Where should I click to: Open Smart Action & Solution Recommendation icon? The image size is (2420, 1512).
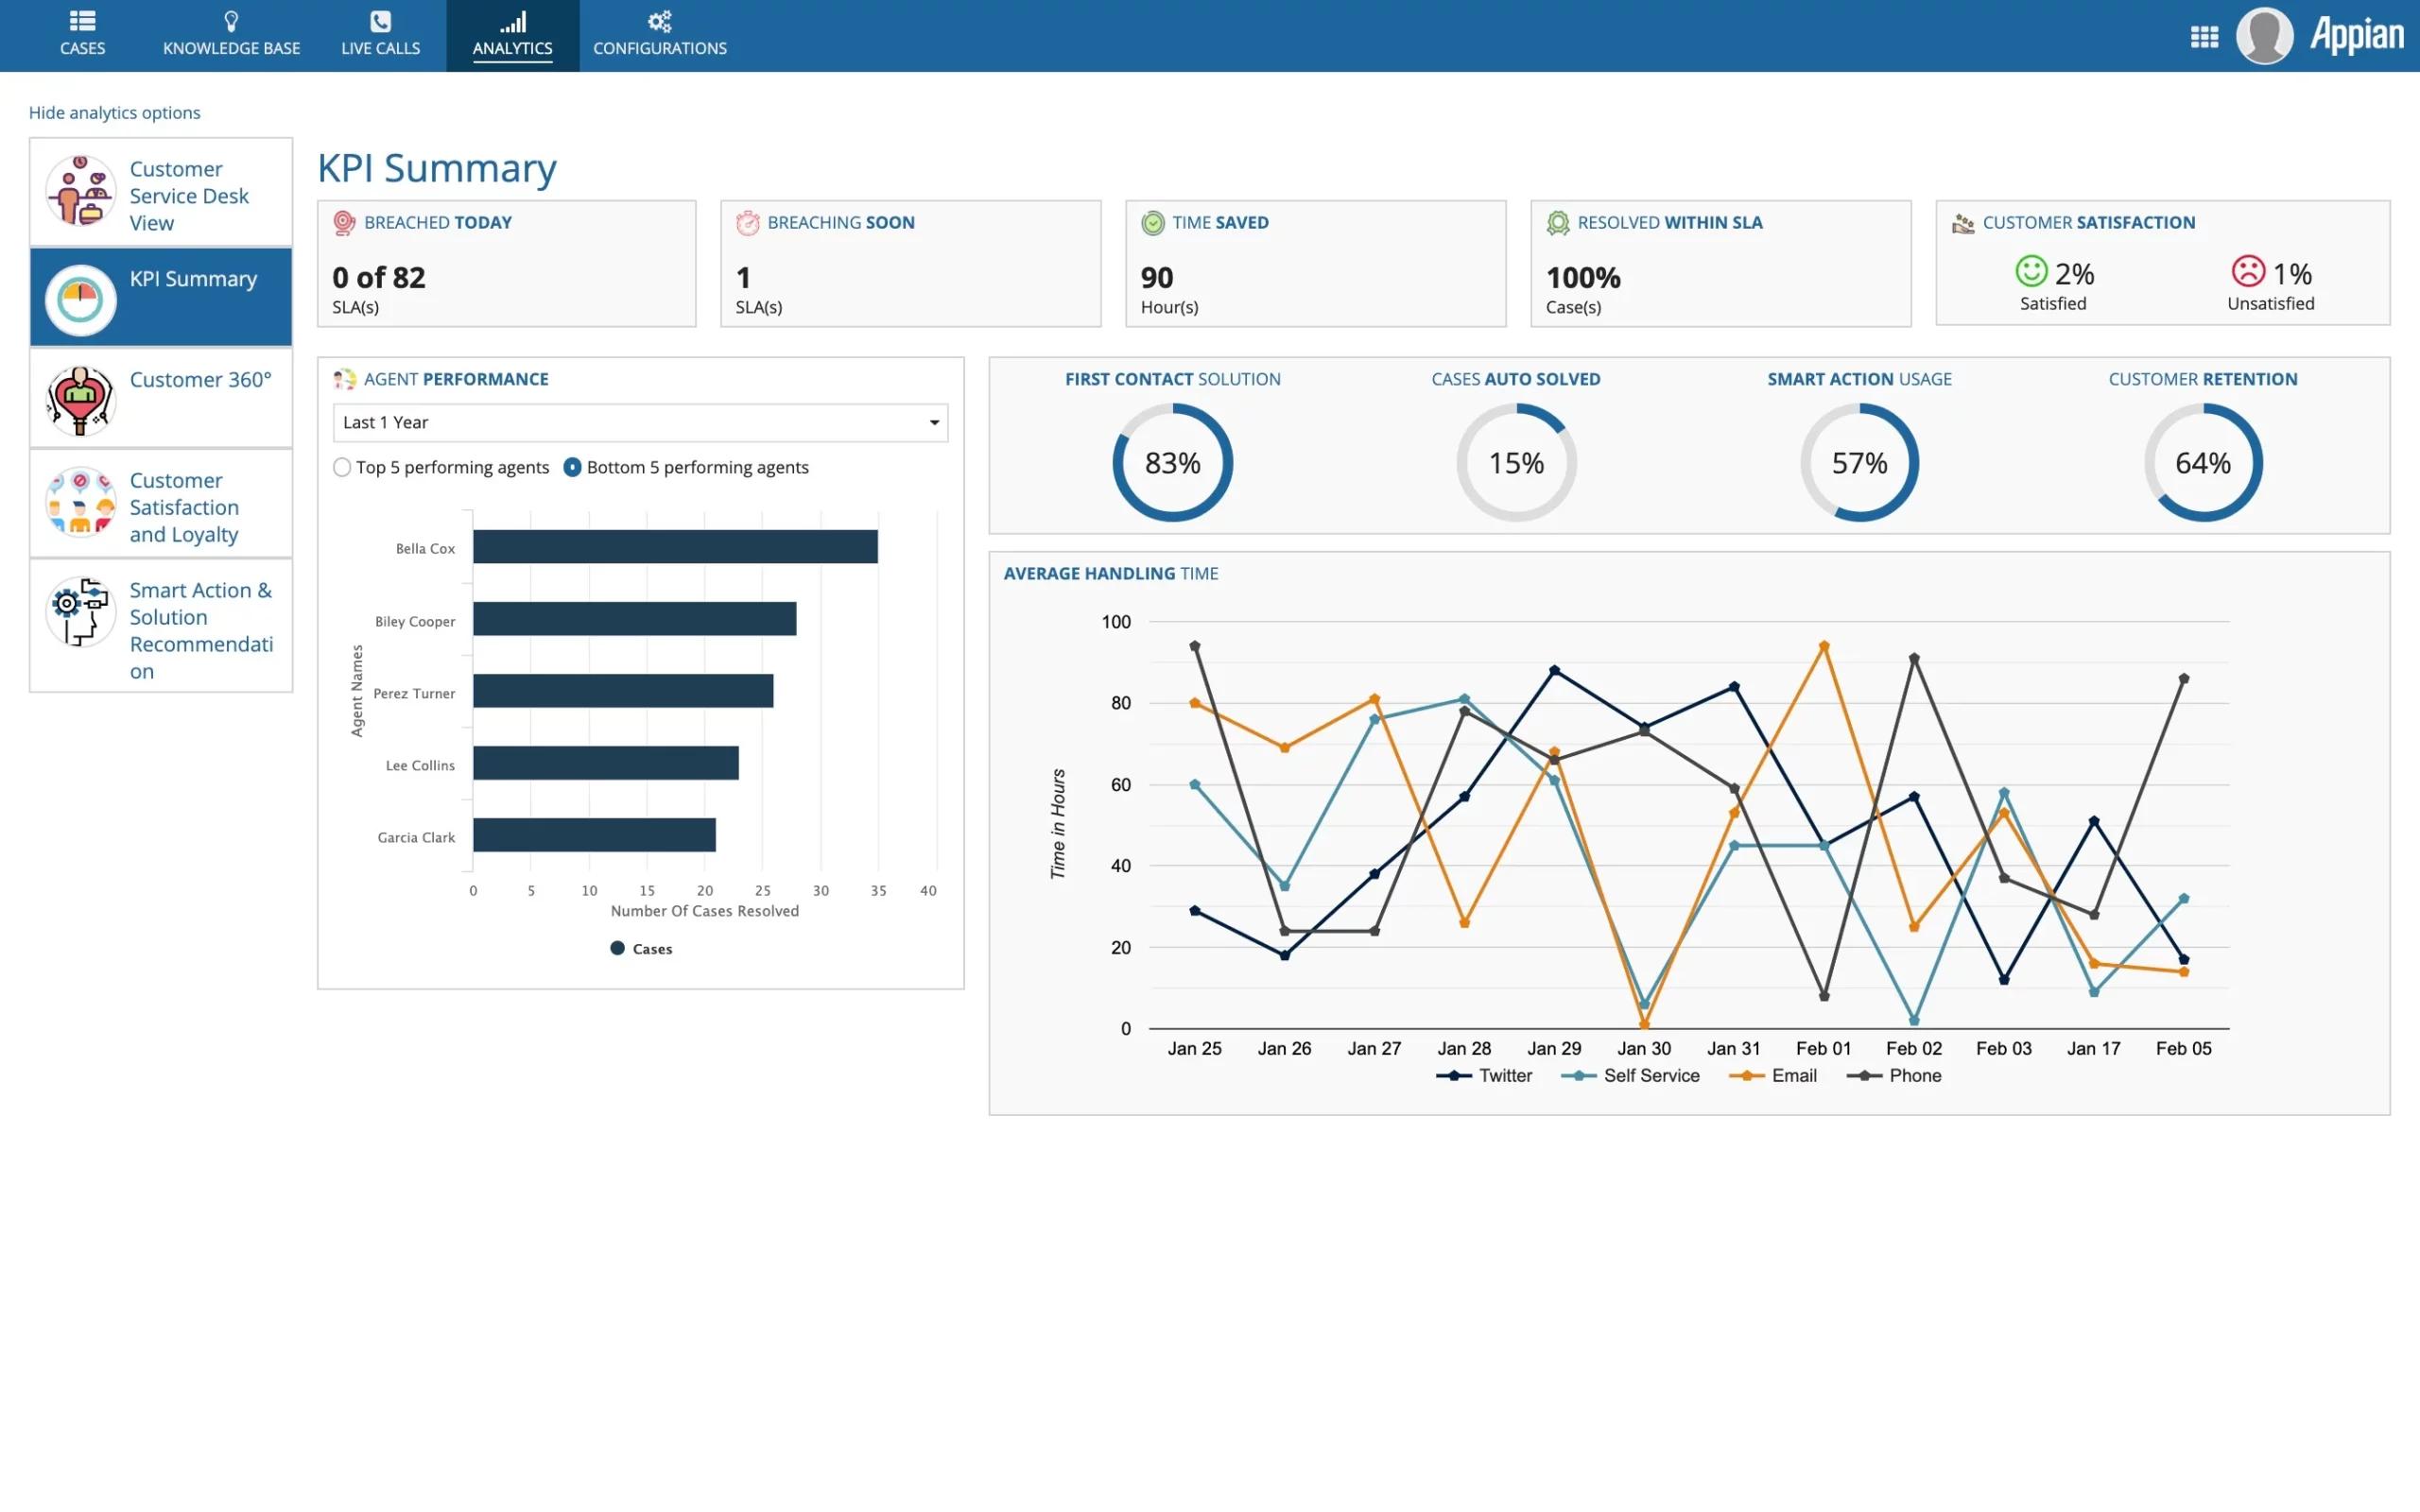pos(80,612)
